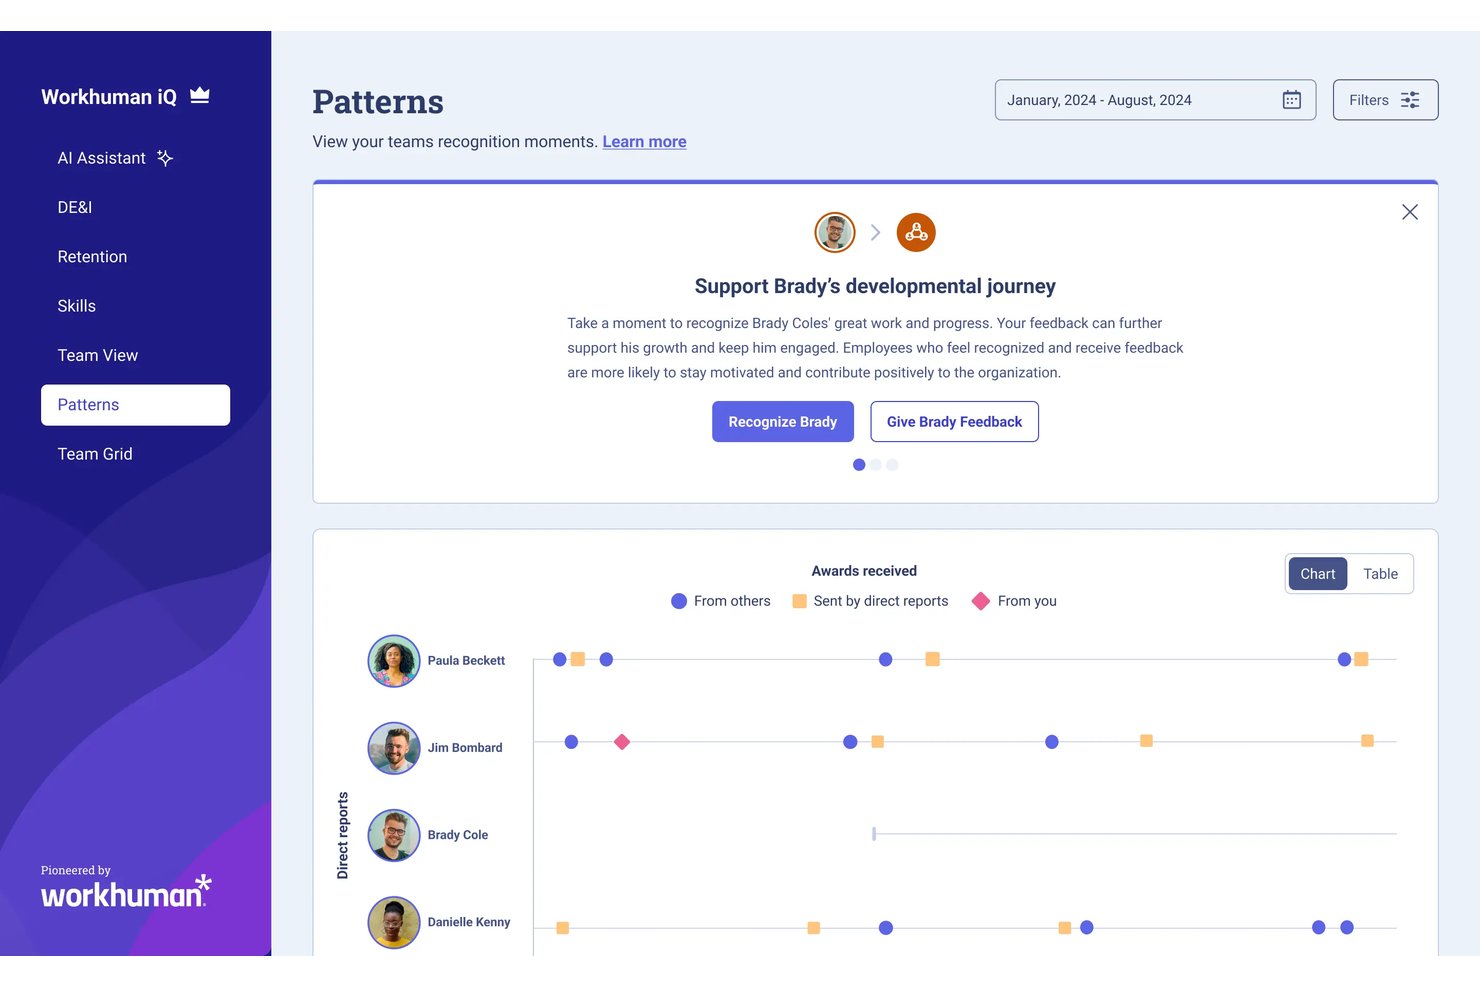The image size is (1480, 987).
Task: Click pink diamond marker on Jim Bombard's row
Action: 622,742
